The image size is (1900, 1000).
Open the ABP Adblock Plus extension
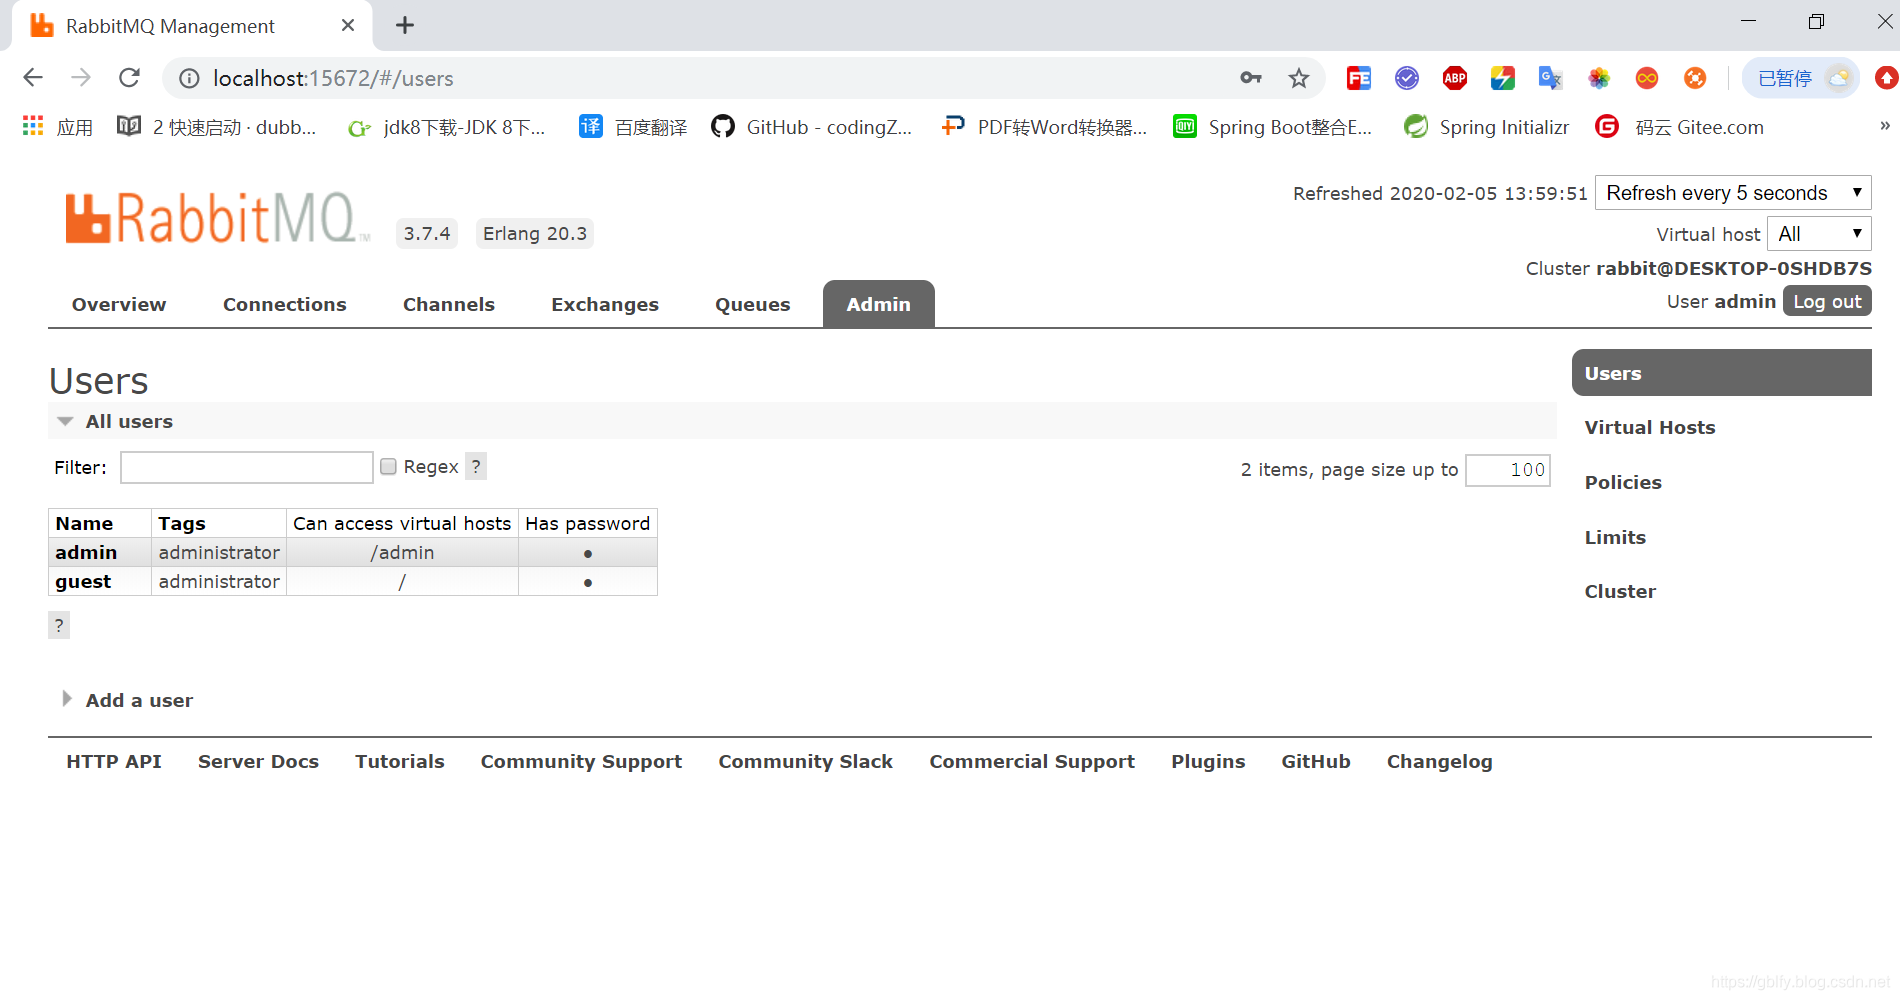pos(1455,78)
